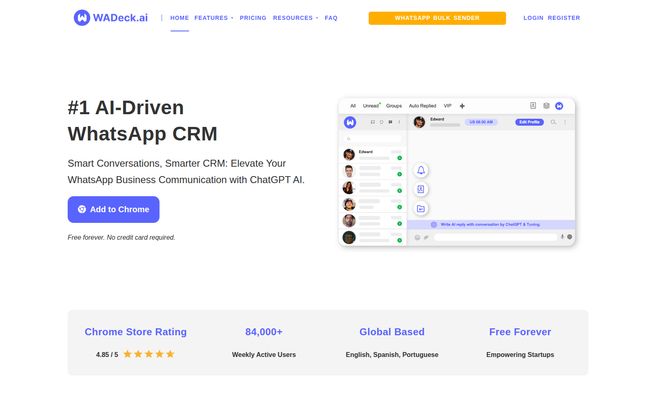
Task: Click the US time badge in chat header
Action: click(x=481, y=122)
